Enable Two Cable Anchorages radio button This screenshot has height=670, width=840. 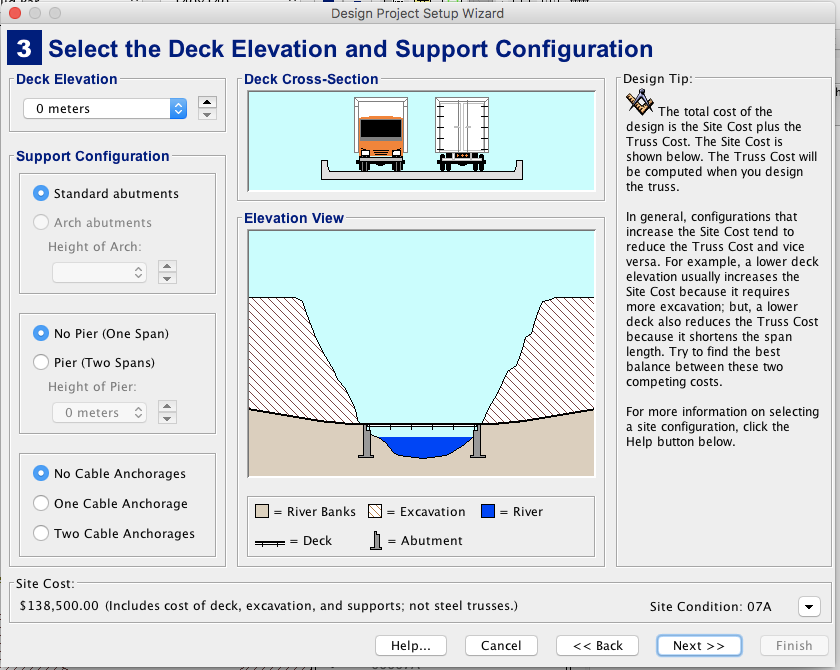[41, 533]
